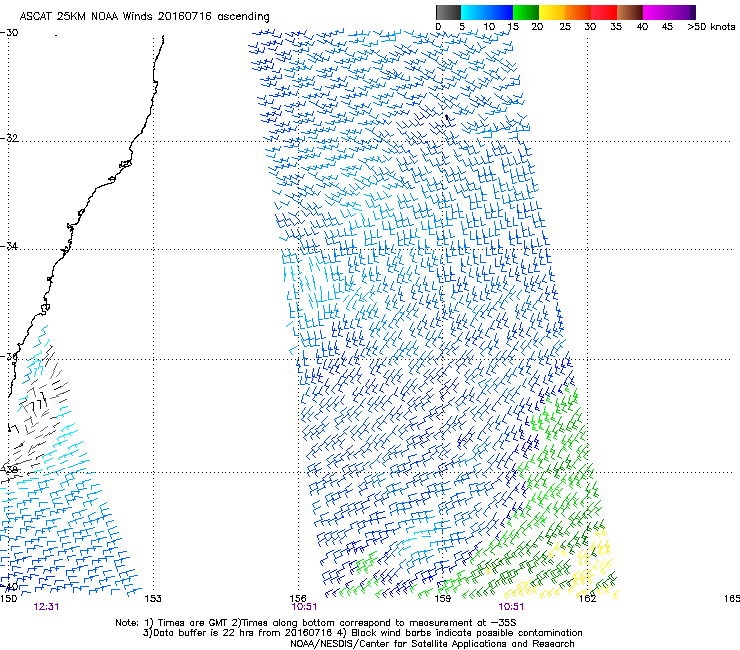
Task: Click the '45' legend scale number
Action: [x=667, y=27]
